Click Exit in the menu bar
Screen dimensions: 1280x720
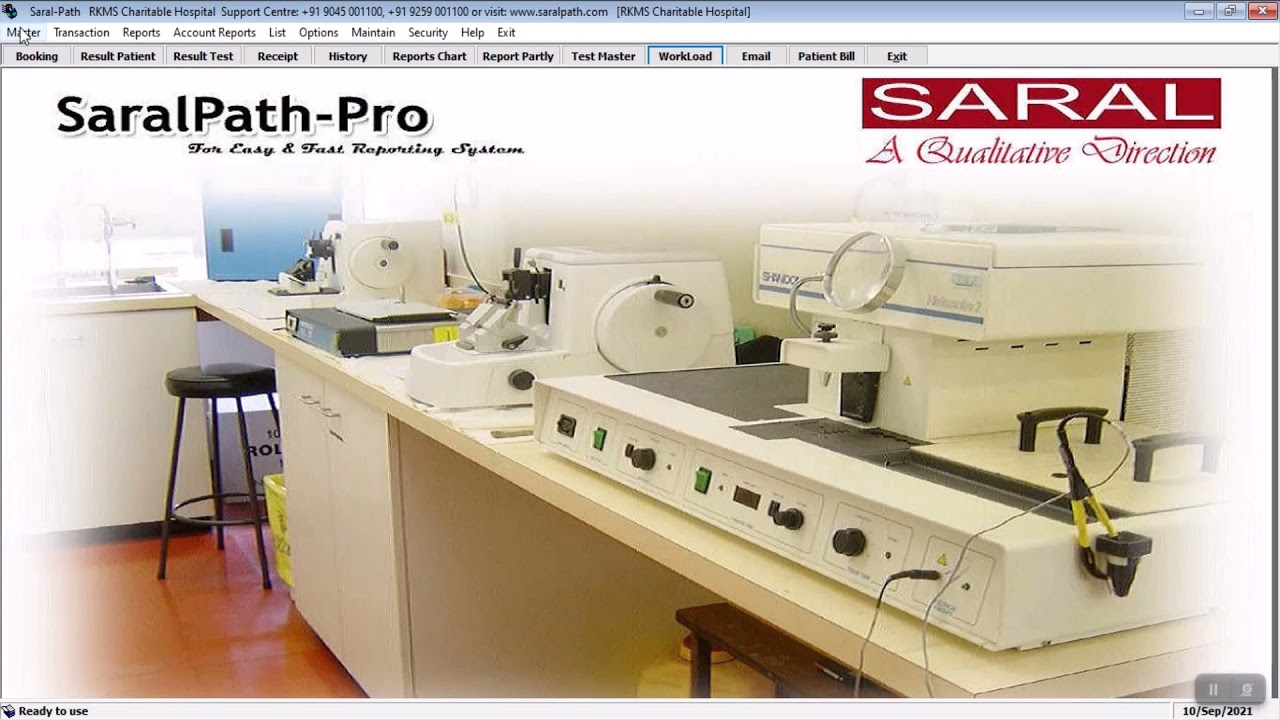point(506,32)
